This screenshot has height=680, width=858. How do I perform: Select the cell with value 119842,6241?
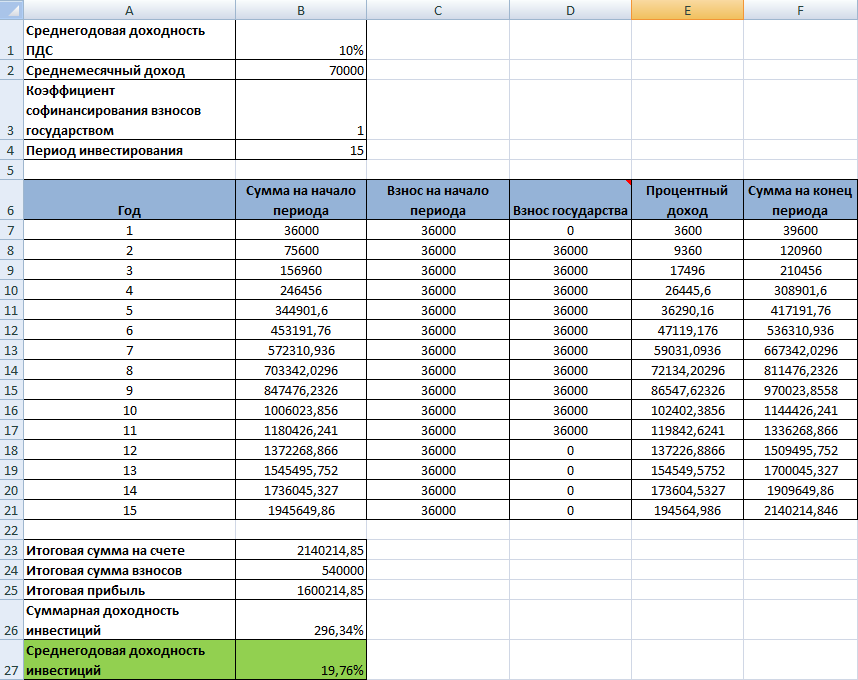[687, 430]
